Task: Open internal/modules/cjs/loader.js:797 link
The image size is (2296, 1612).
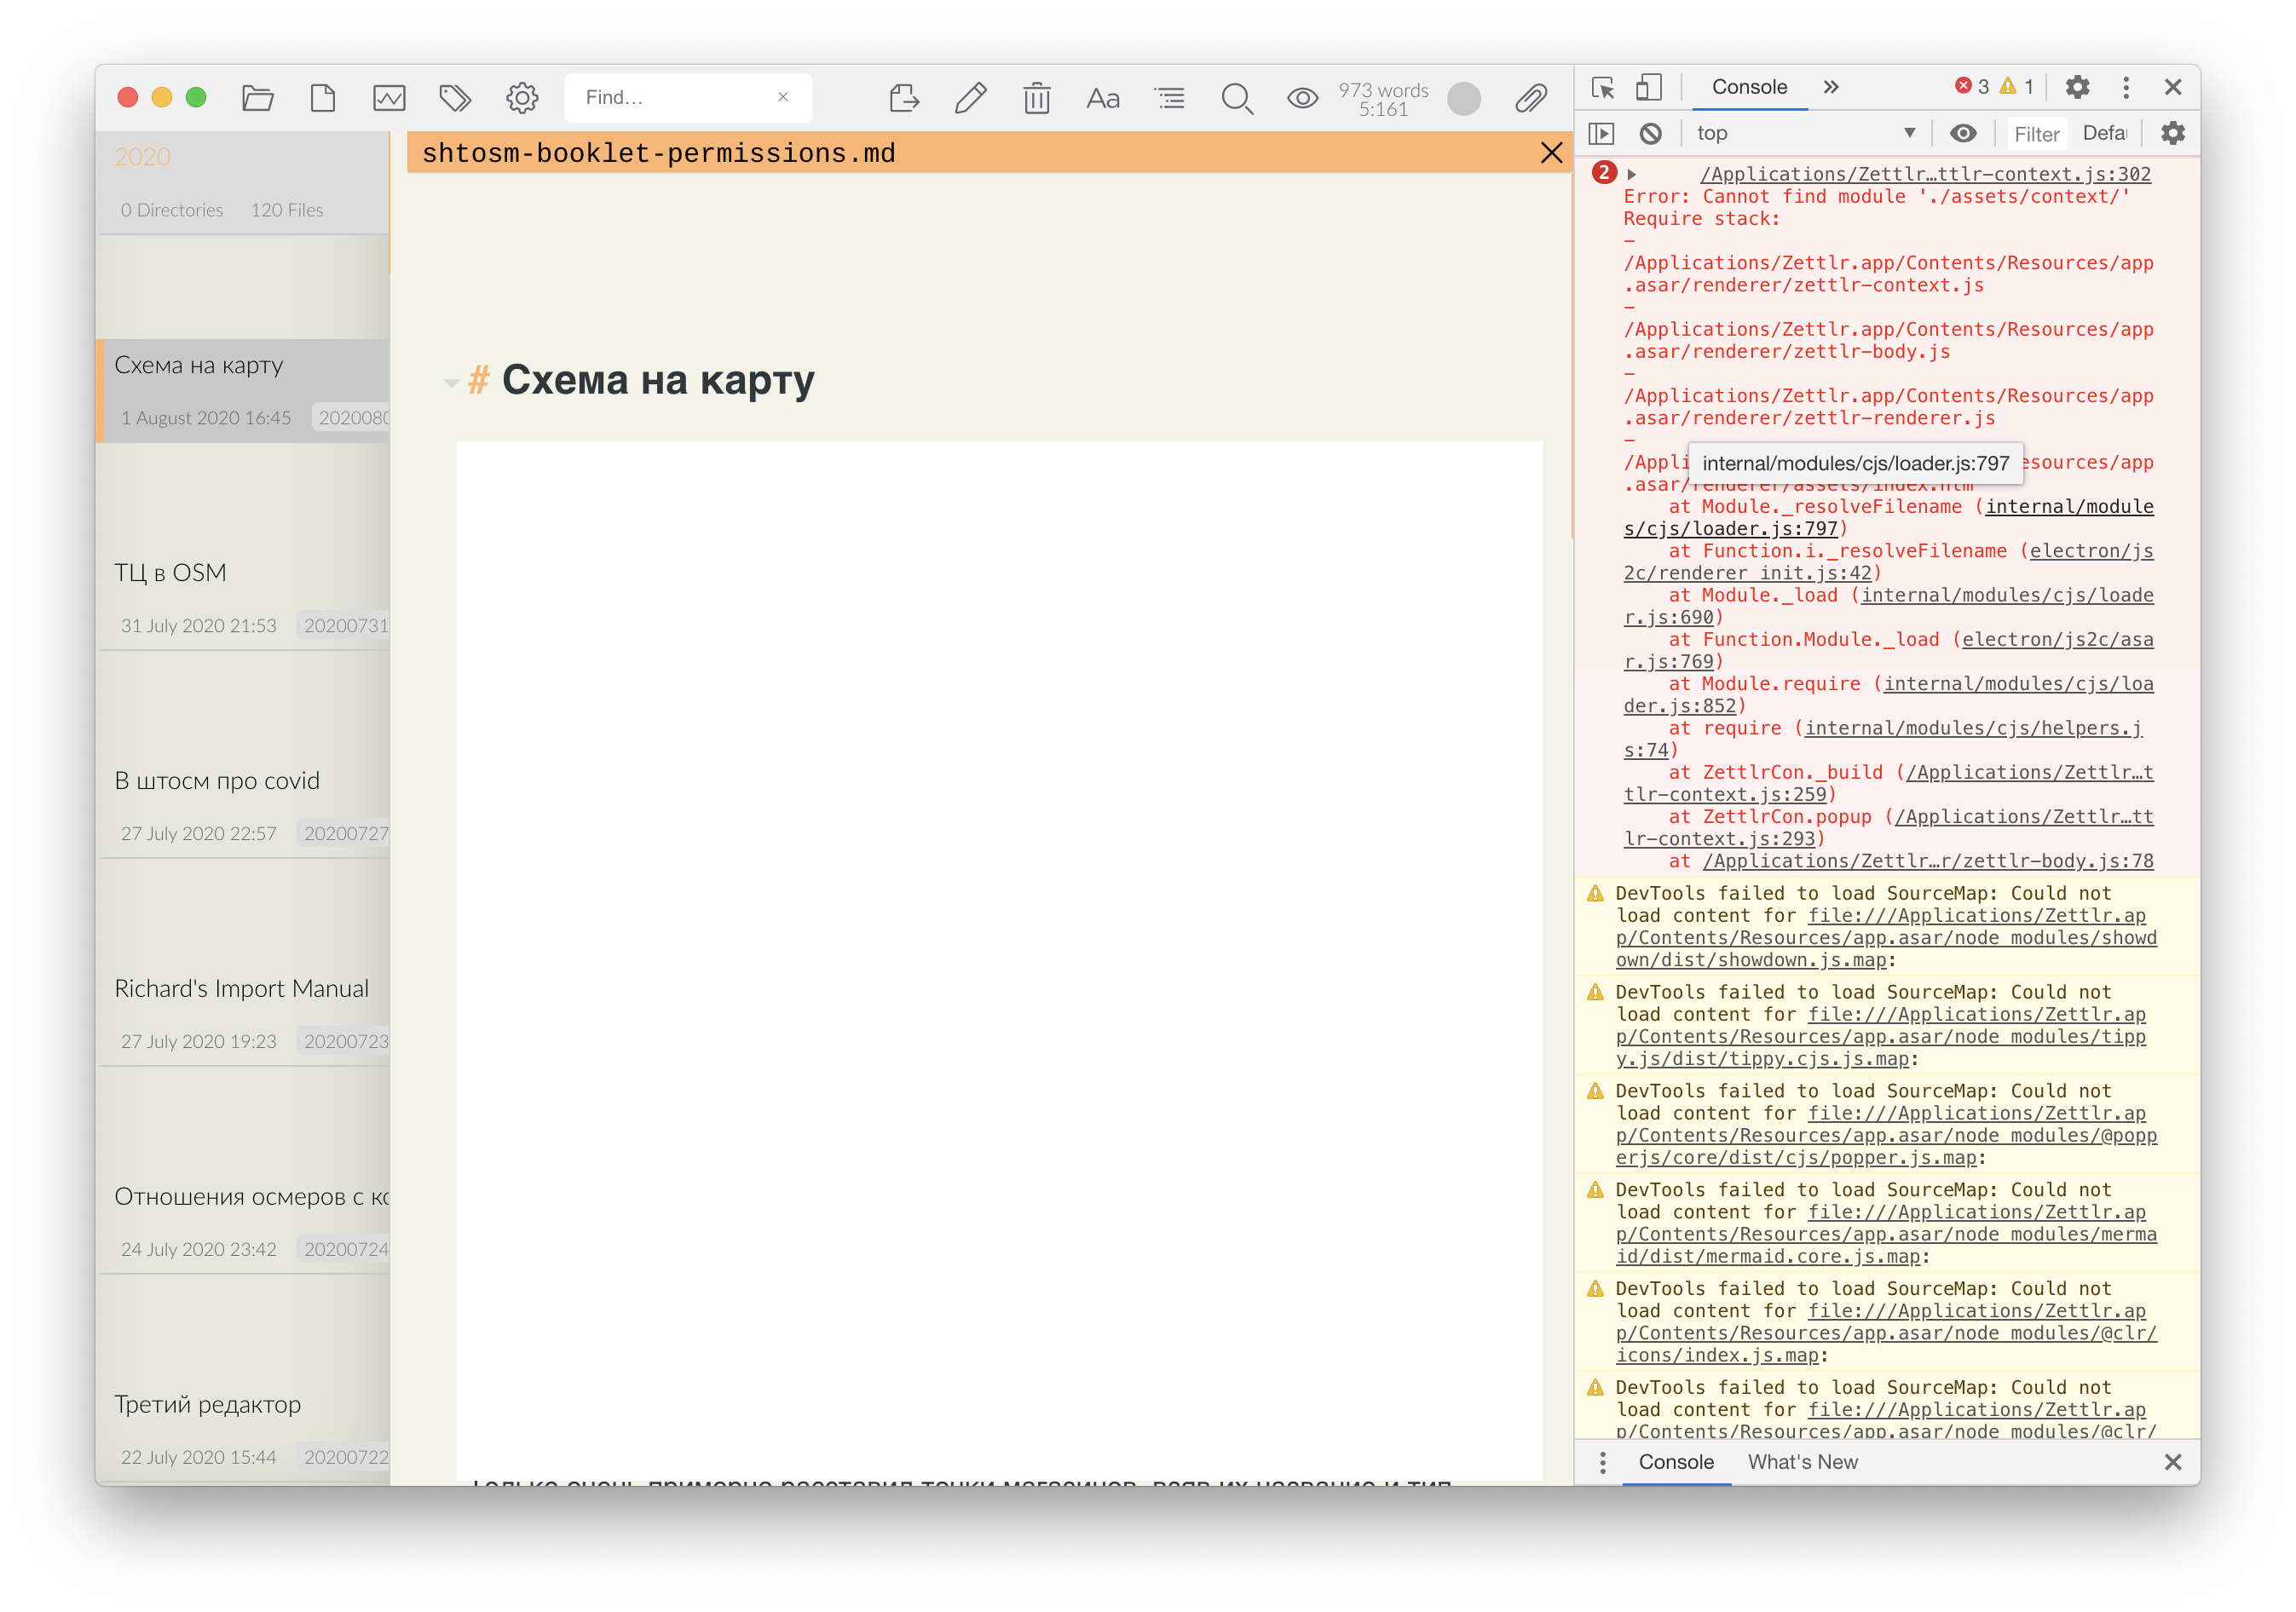Action: 1888,518
